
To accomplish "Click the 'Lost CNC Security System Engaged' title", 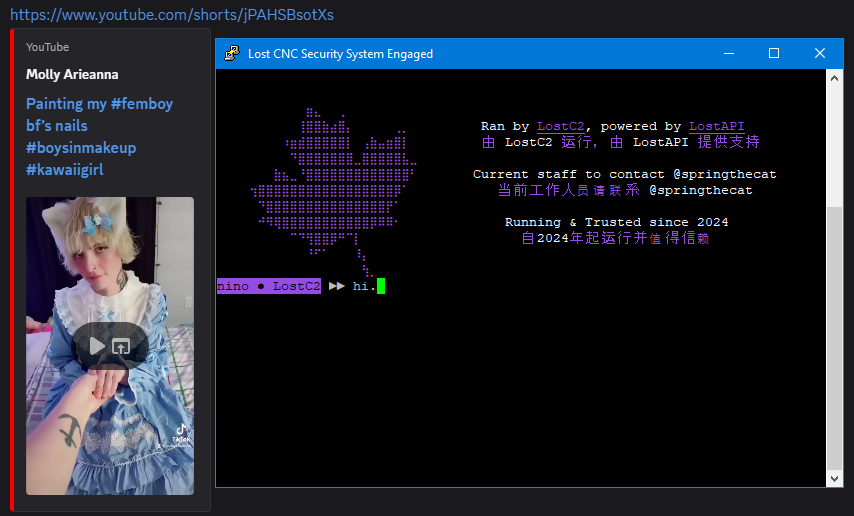I will 340,54.
